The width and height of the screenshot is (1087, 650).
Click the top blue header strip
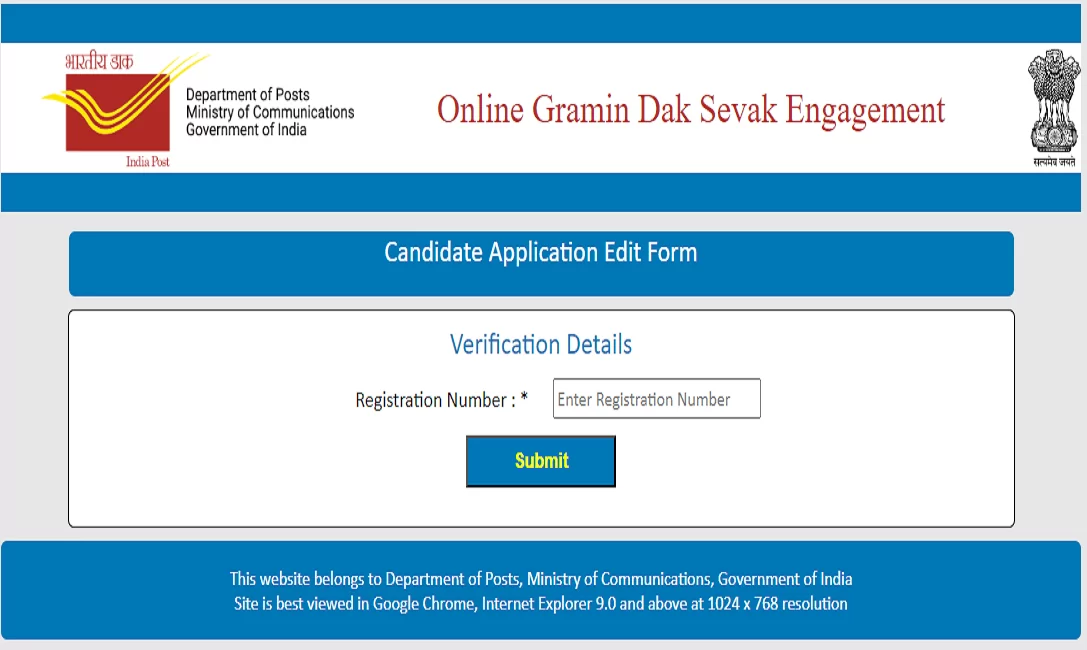(x=541, y=23)
